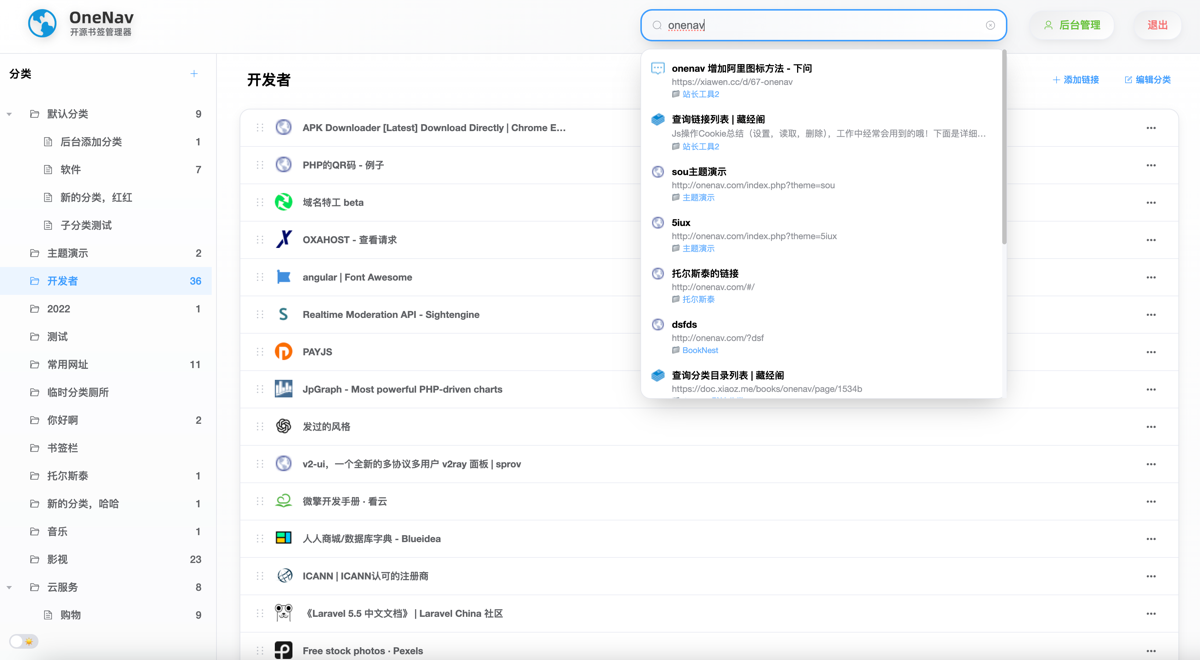Open options for ICANN row
The height and width of the screenshot is (660, 1200).
tap(1151, 576)
